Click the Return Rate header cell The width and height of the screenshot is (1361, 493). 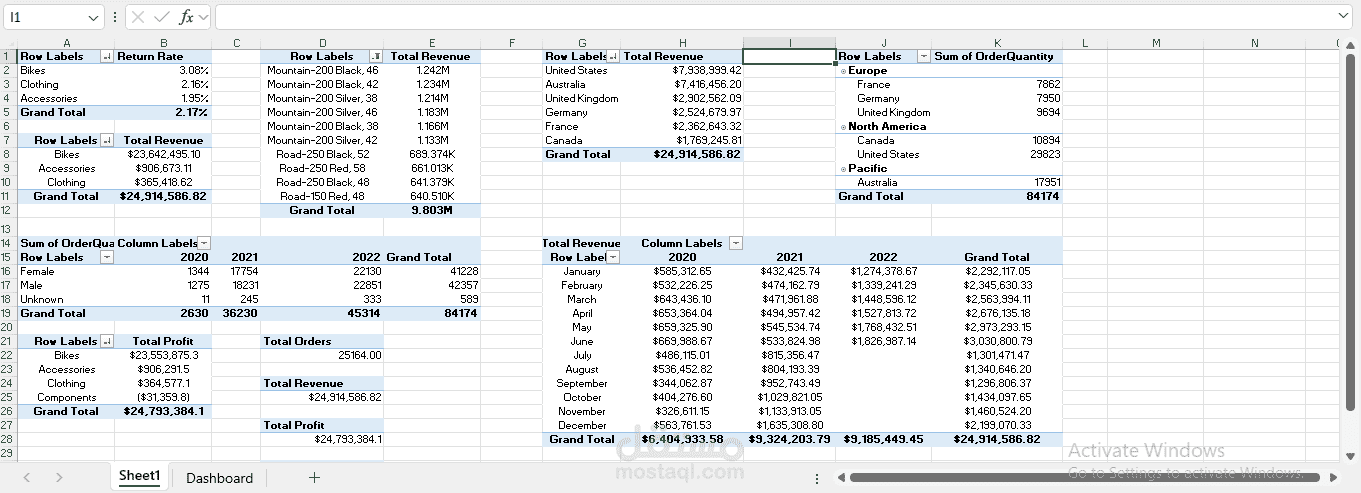tap(163, 57)
